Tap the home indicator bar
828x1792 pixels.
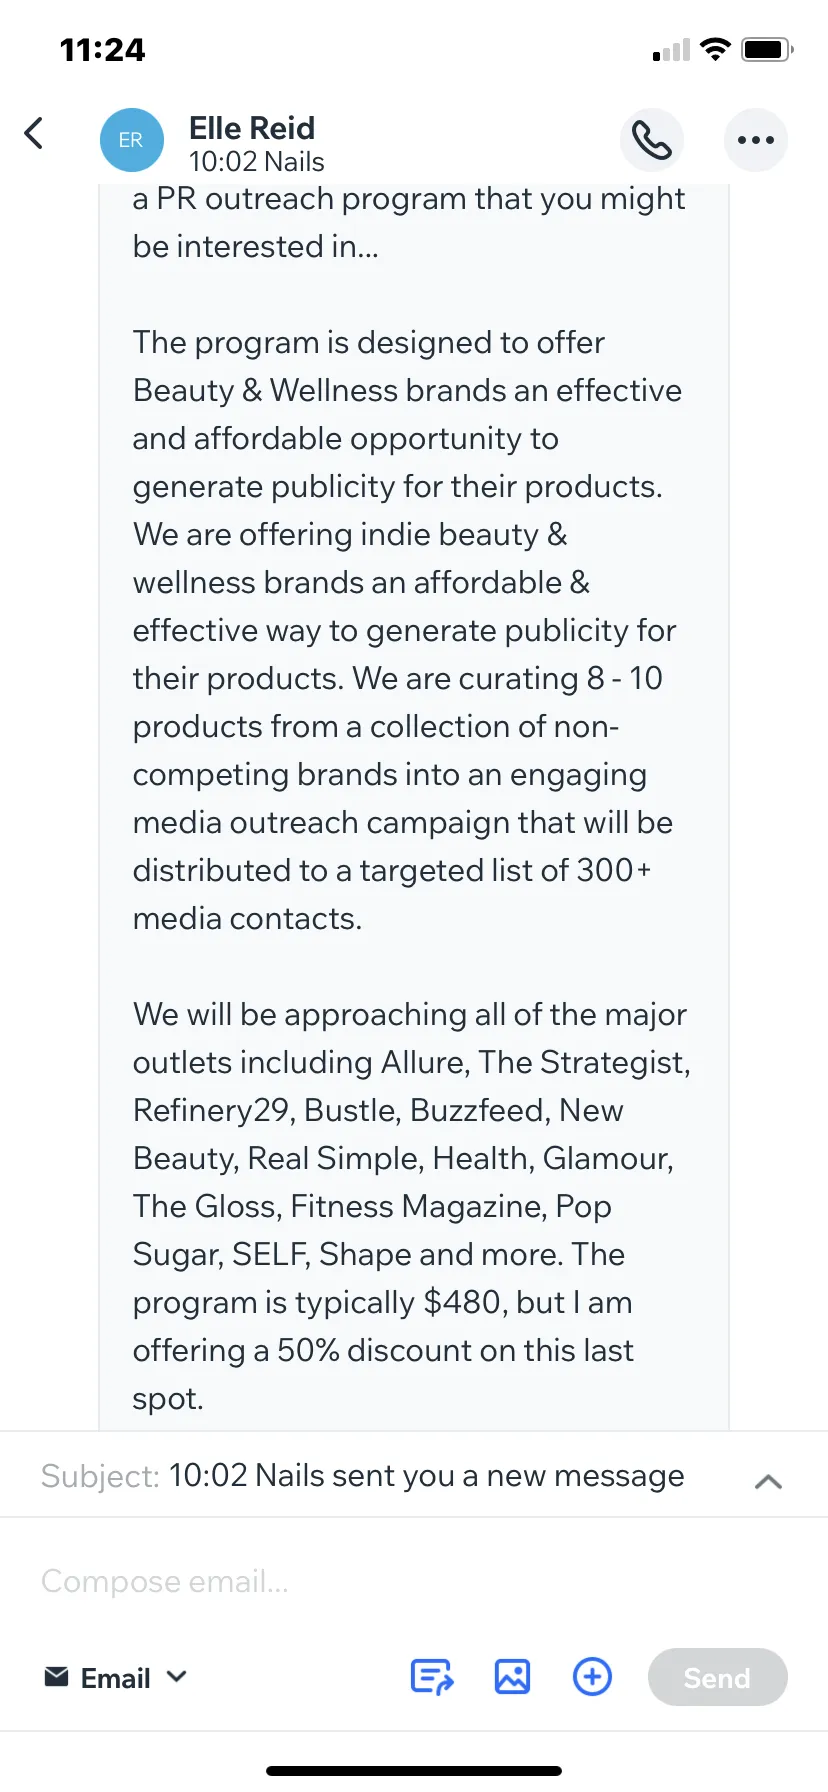click(x=414, y=1771)
